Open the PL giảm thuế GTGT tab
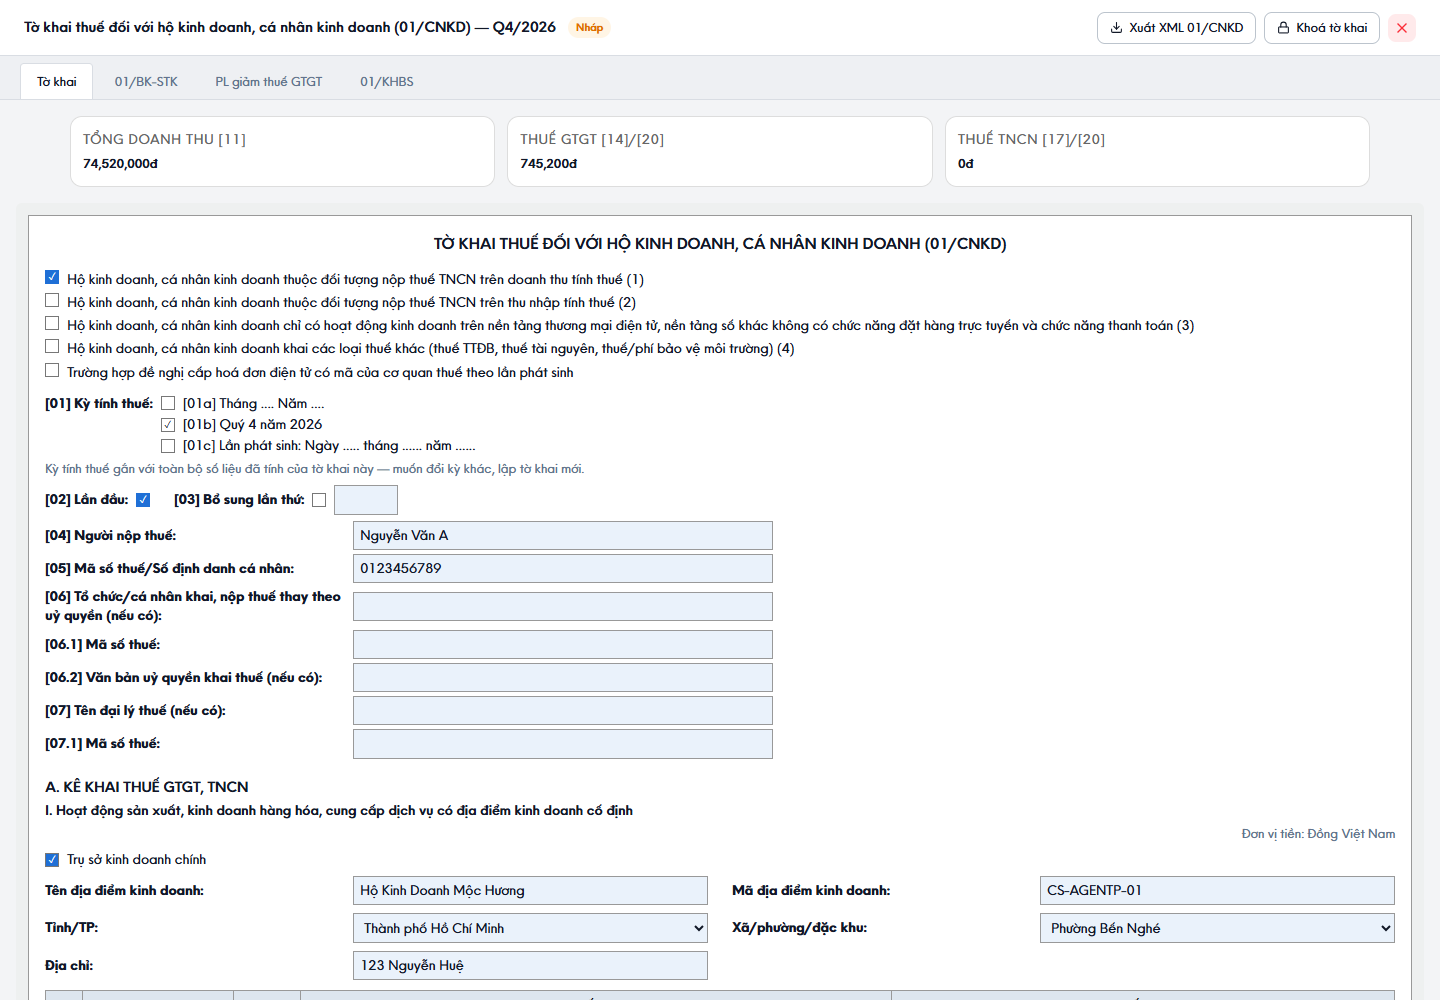This screenshot has width=1440, height=1000. coord(269,82)
